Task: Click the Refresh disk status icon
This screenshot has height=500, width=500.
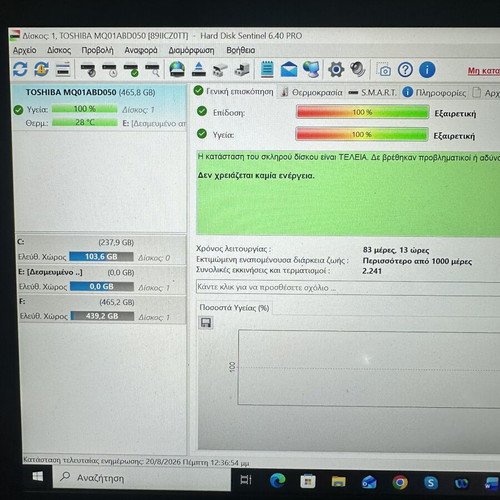Action: point(20,69)
